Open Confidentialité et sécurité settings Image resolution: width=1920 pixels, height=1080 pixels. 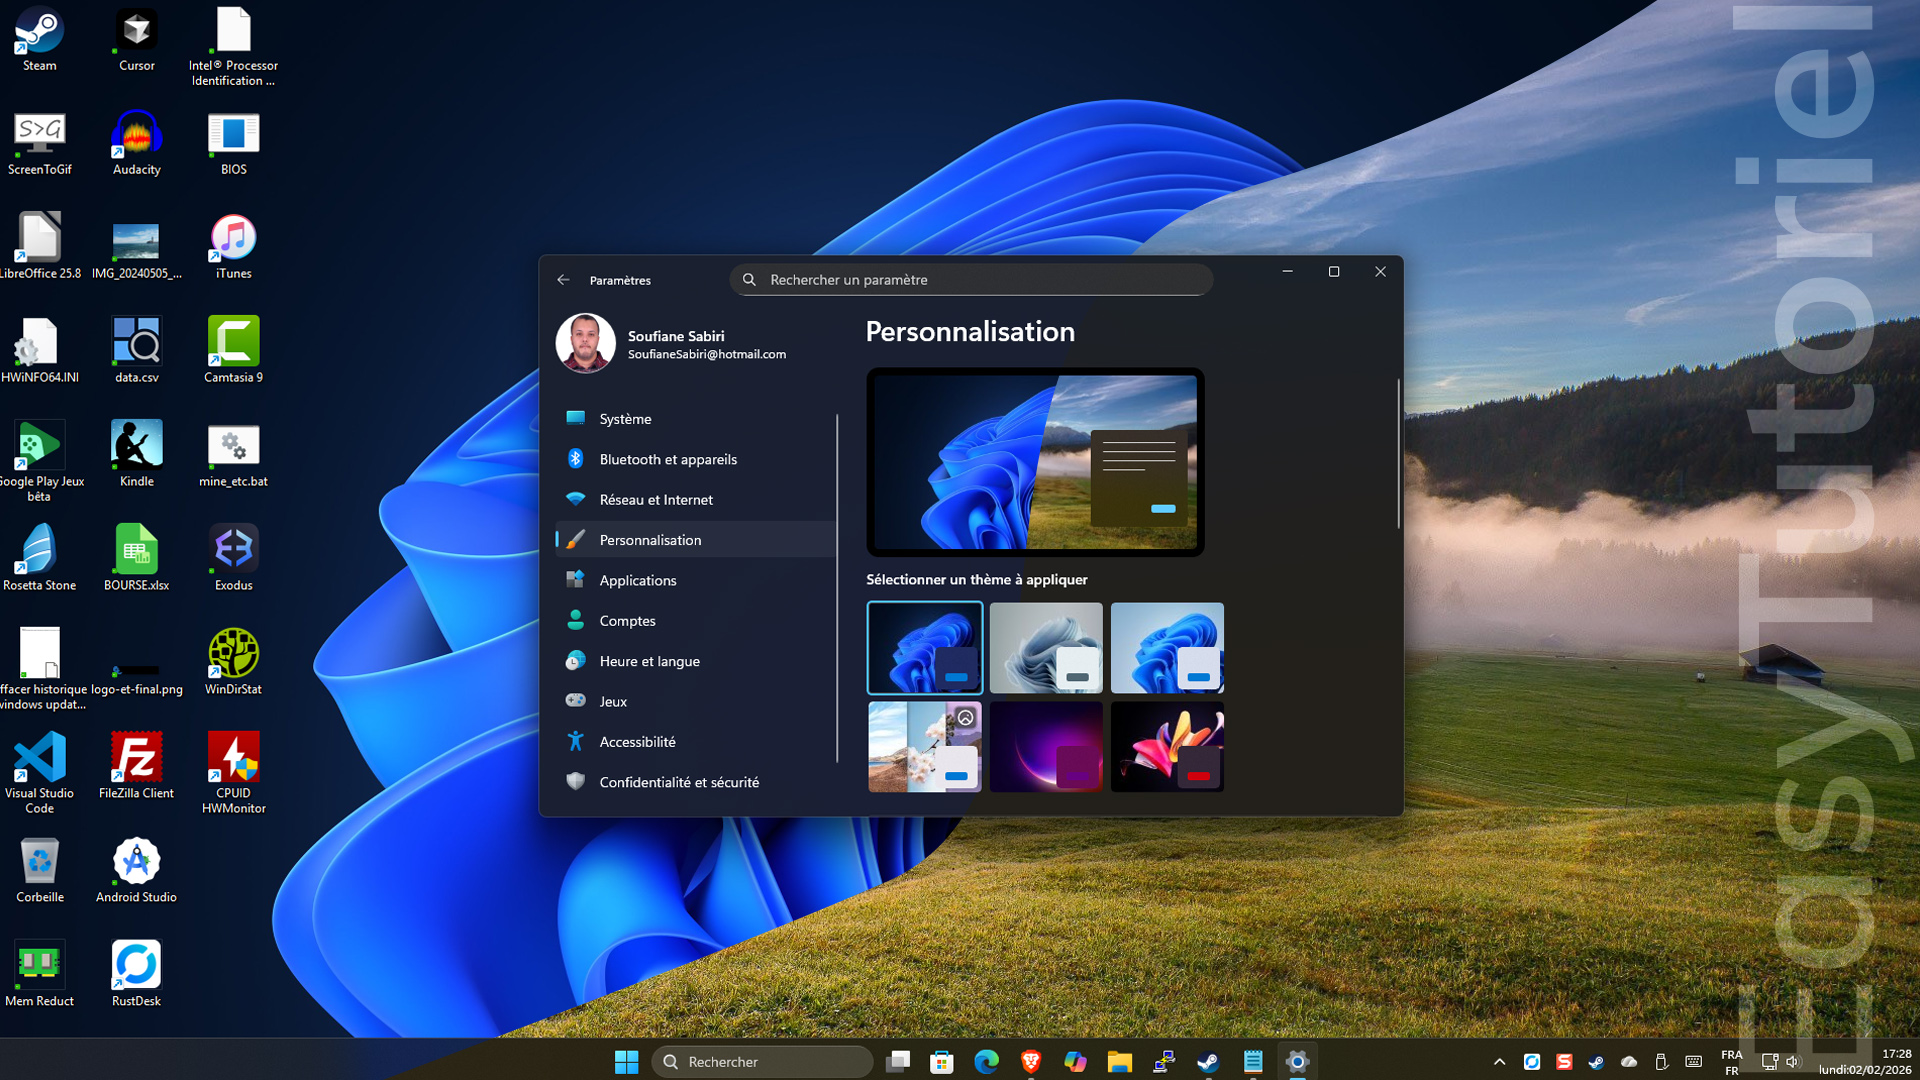tap(678, 781)
